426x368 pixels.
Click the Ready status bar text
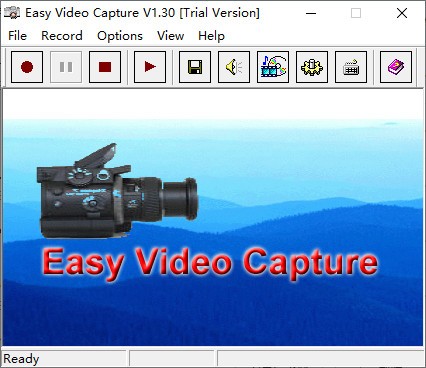coord(21,359)
